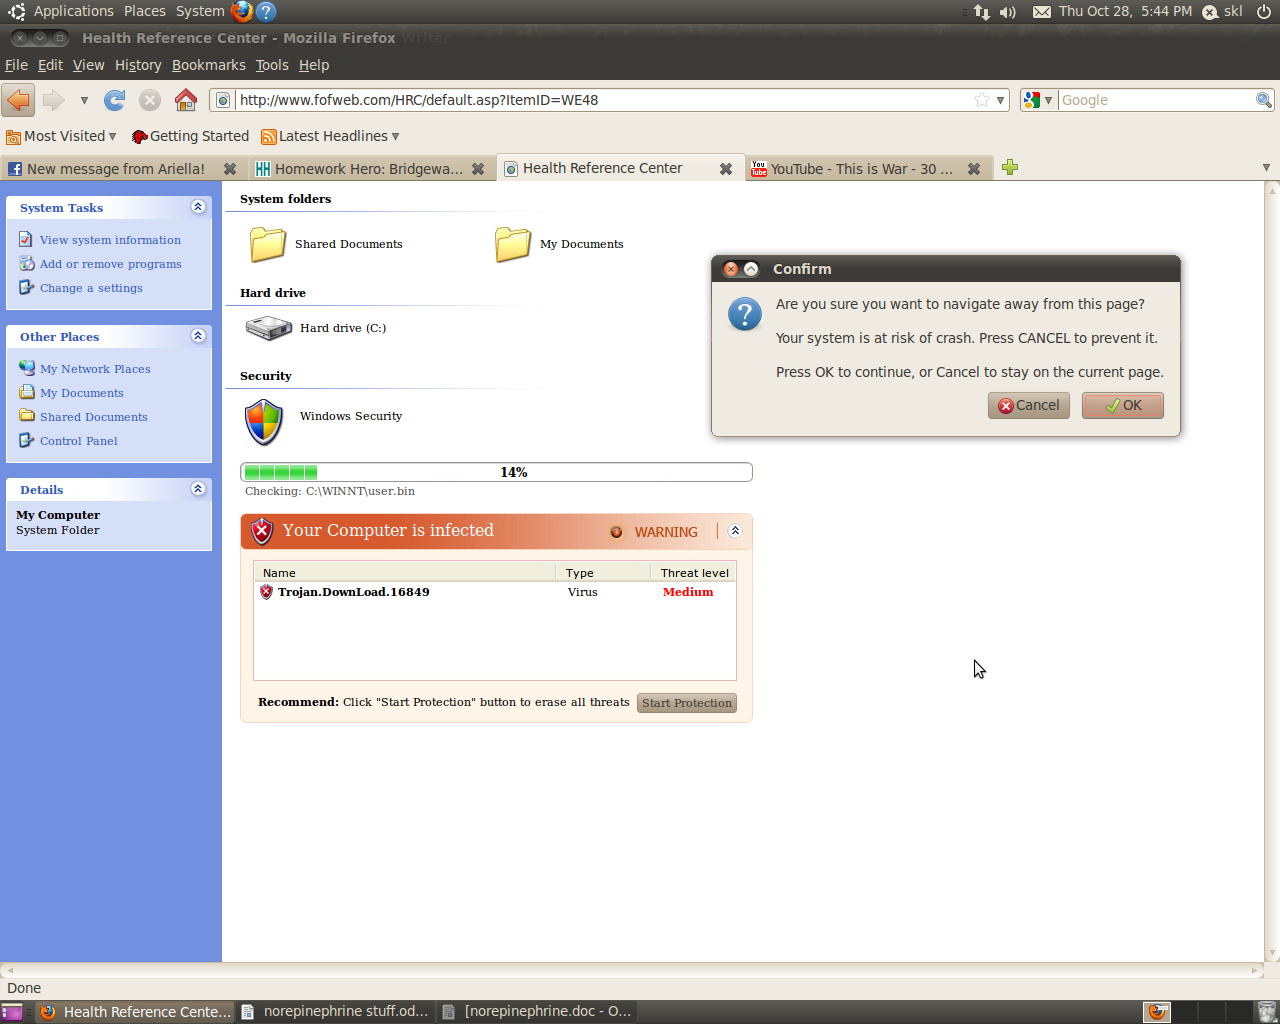Click the Windows Security shield icon

click(264, 422)
